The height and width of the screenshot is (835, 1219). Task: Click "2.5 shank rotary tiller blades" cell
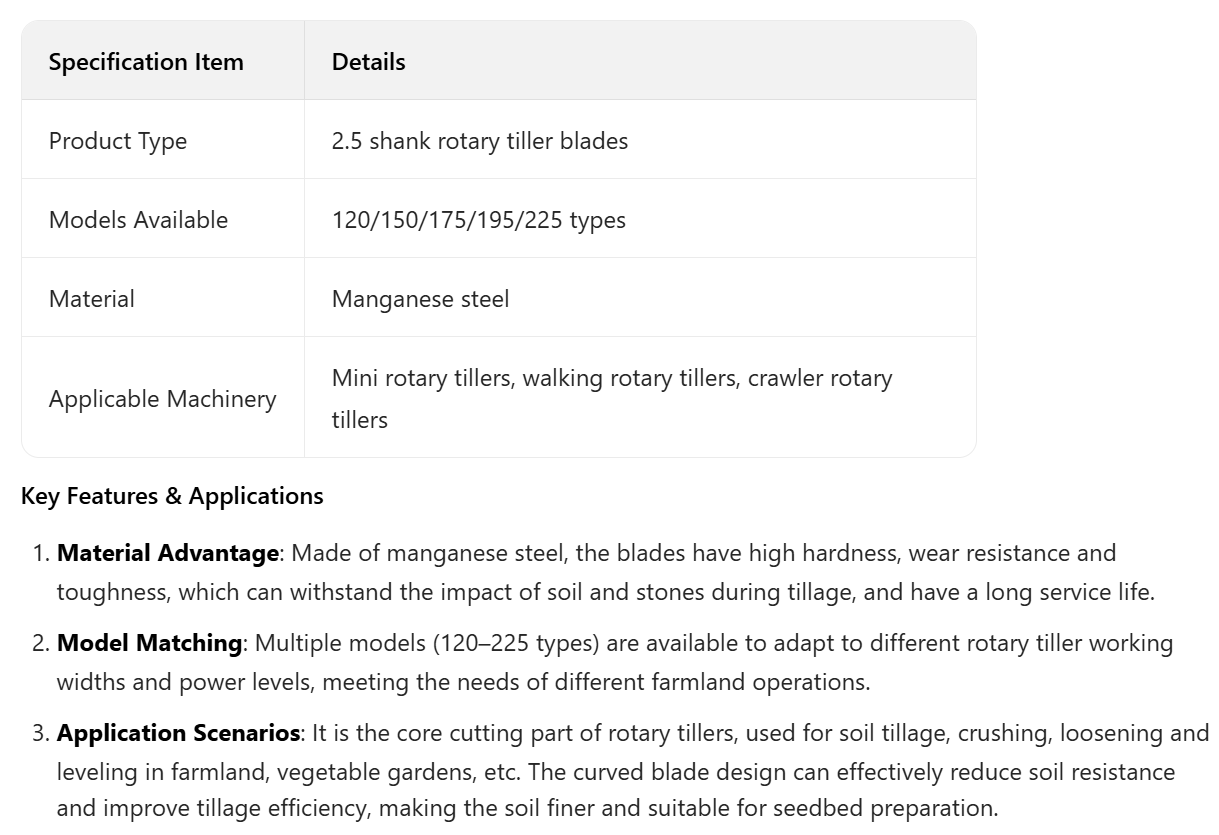tap(479, 141)
